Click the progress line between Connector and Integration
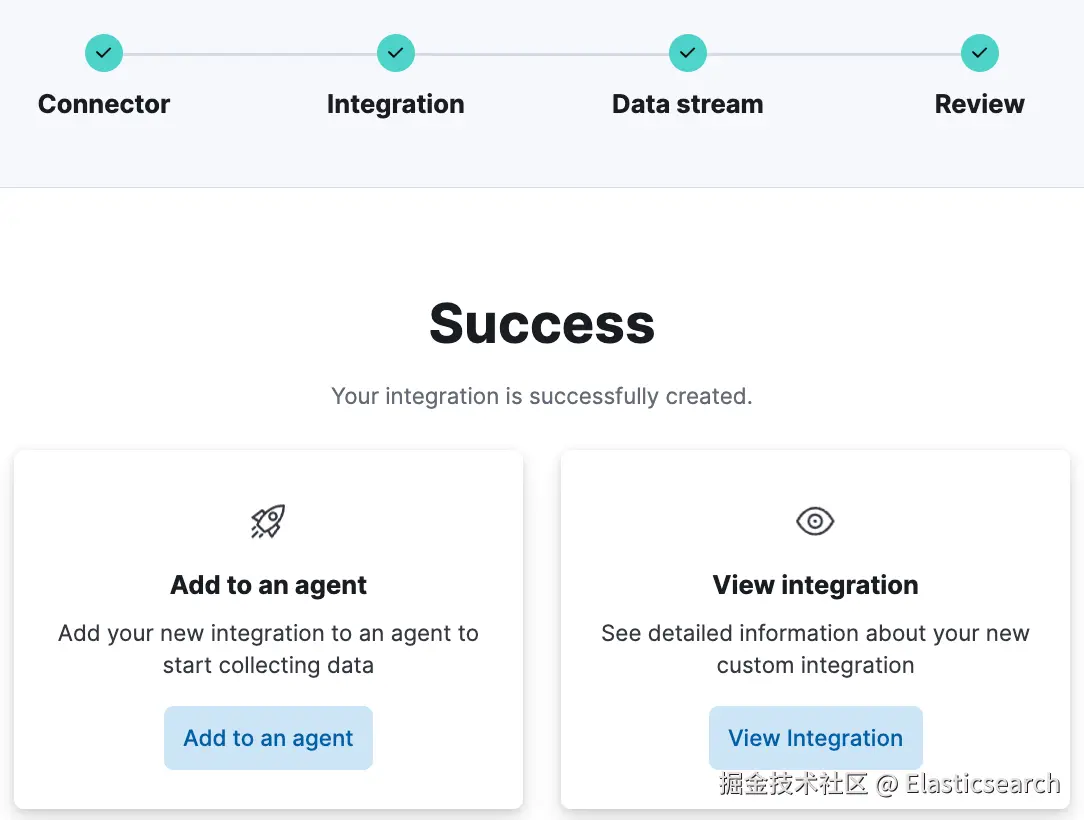The width and height of the screenshot is (1084, 820). point(250,54)
